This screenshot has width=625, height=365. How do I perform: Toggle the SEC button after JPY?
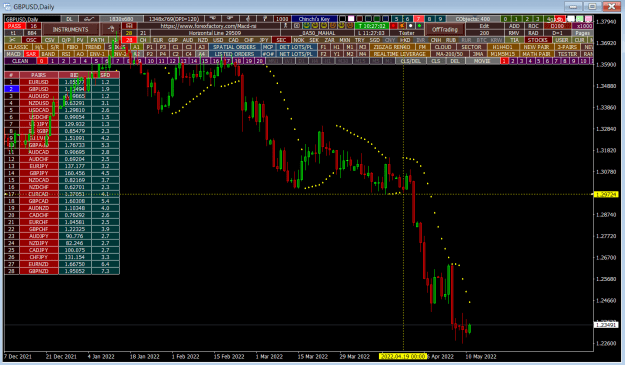pyautogui.click(x=281, y=40)
